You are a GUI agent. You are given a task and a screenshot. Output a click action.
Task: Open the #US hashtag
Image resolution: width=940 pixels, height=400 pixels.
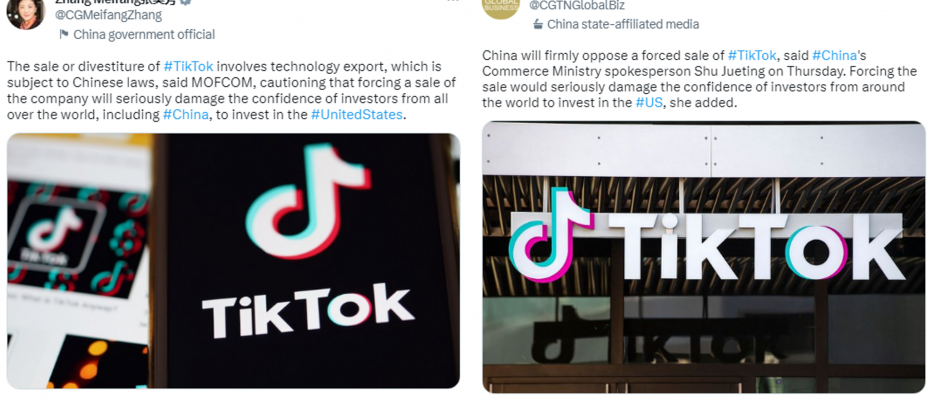(x=649, y=103)
